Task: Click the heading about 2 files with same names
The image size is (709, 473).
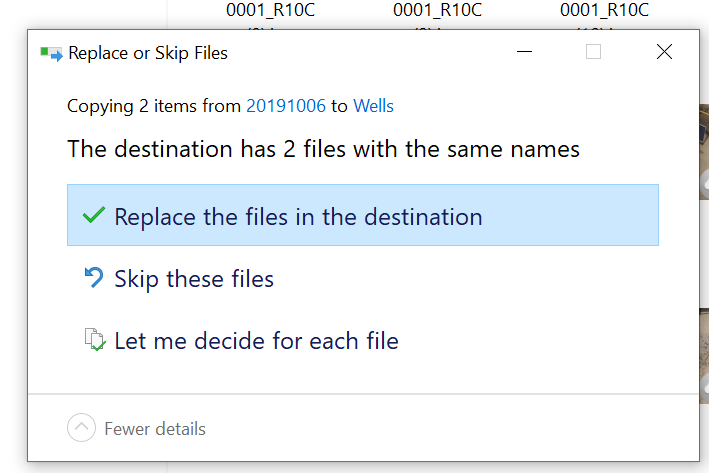Action: click(323, 150)
